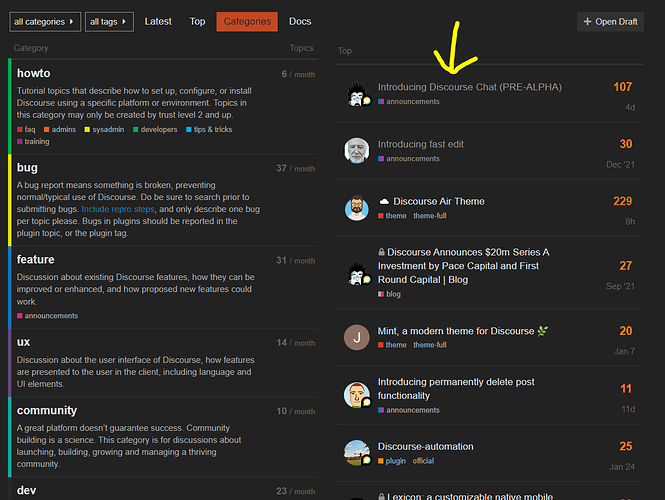
Task: Click the 20 reply count on Mint topic
Action: click(626, 331)
